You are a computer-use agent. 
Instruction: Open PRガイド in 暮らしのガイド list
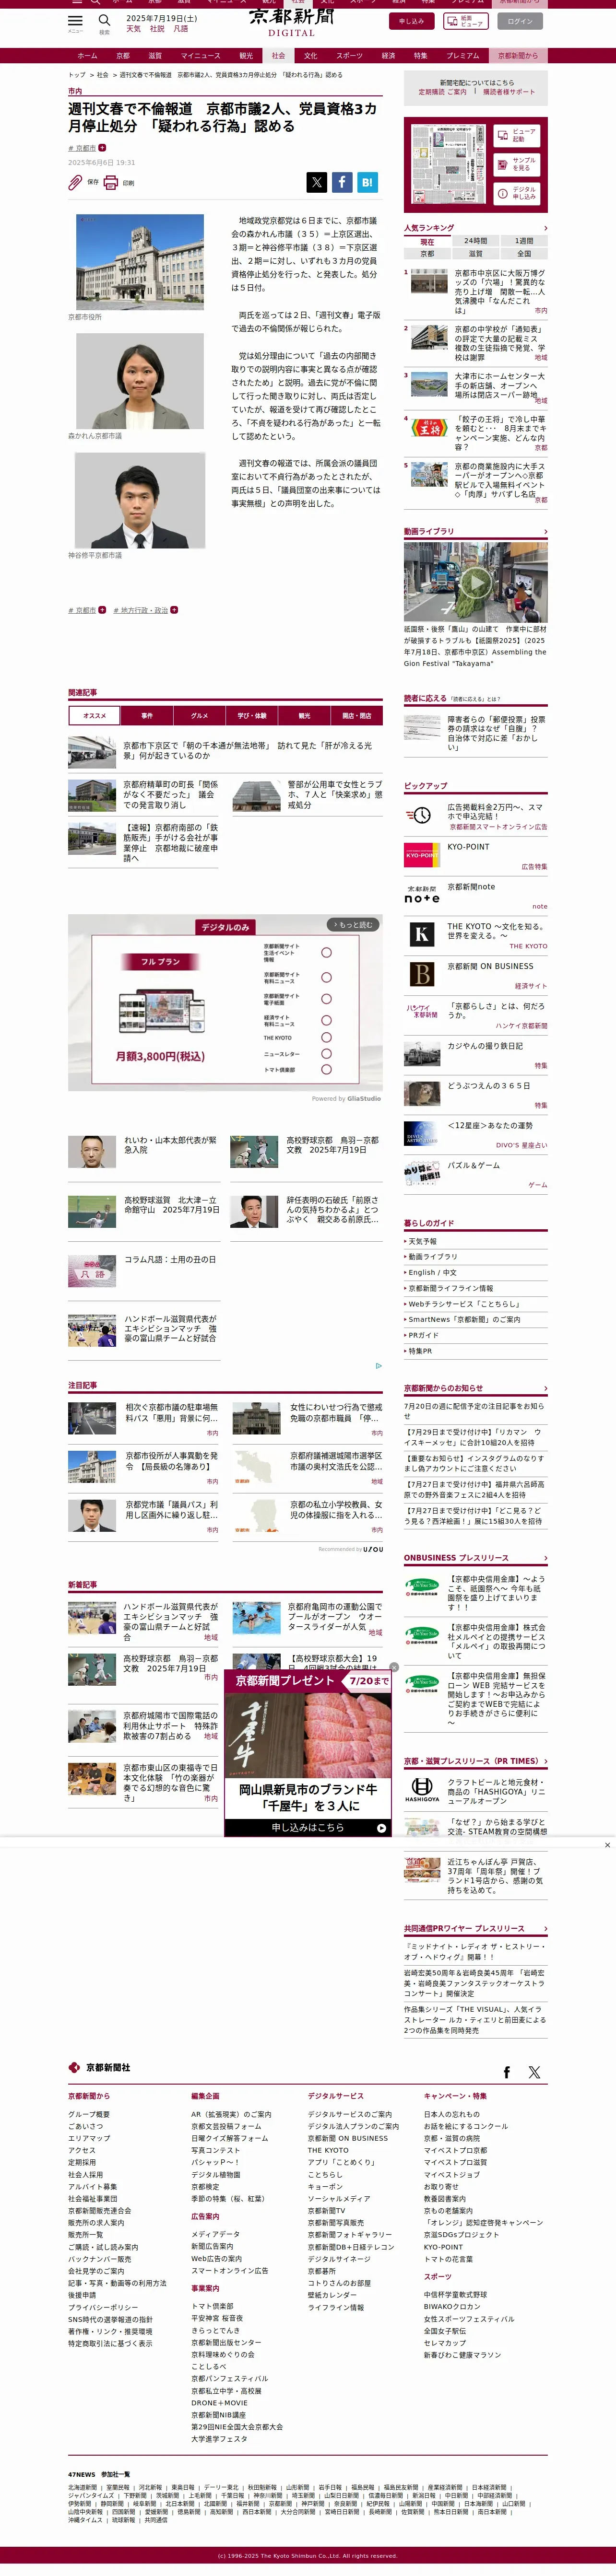point(423,1335)
